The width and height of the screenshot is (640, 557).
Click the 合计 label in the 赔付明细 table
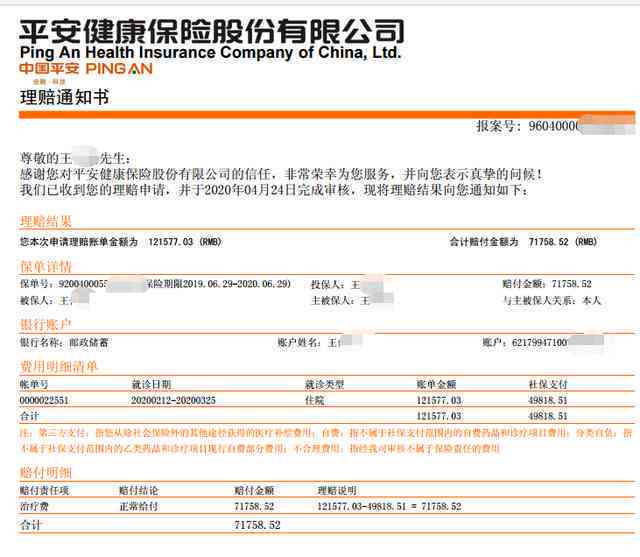pos(31,525)
